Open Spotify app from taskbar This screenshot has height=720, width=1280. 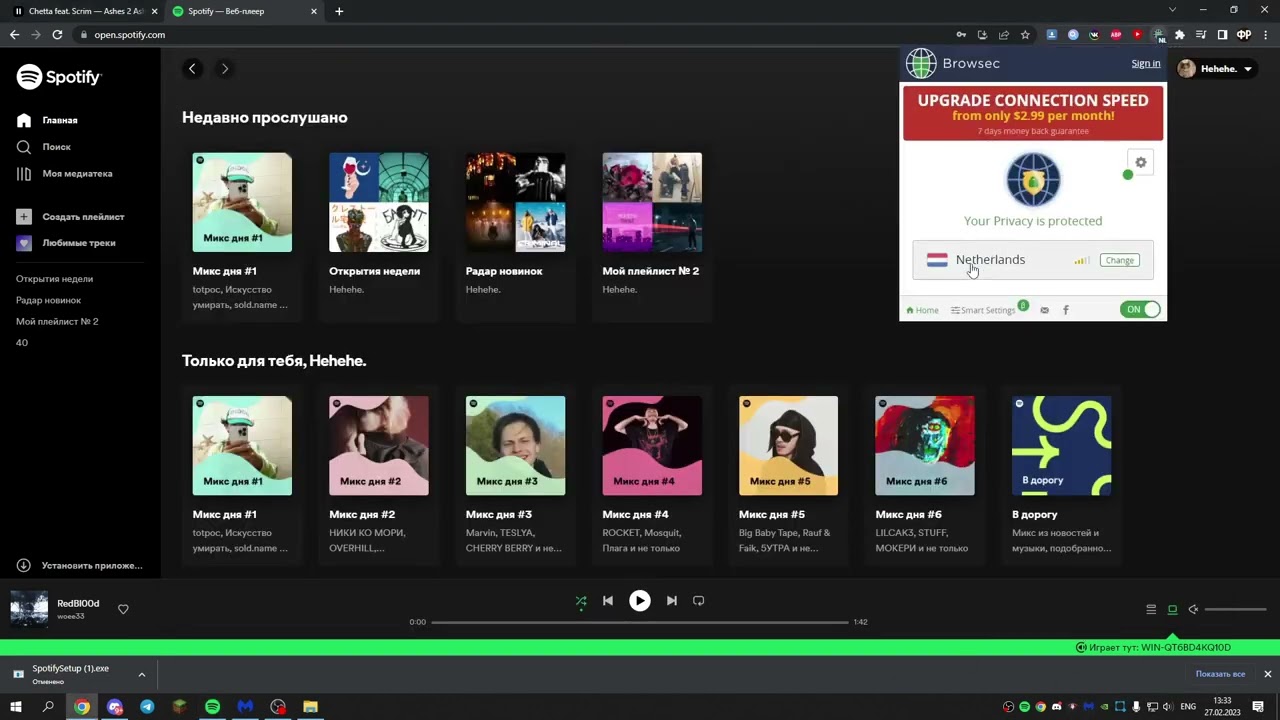[x=212, y=707]
